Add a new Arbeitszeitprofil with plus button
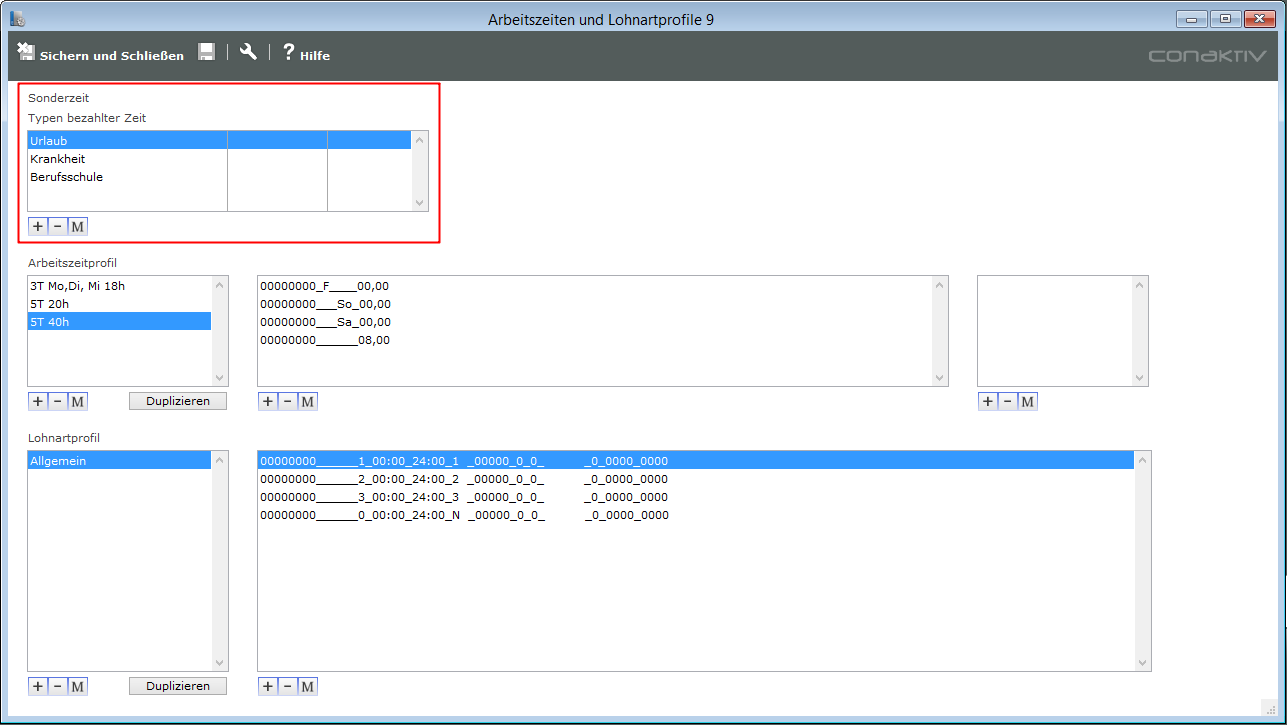This screenshot has height=725, width=1287. tap(38, 402)
